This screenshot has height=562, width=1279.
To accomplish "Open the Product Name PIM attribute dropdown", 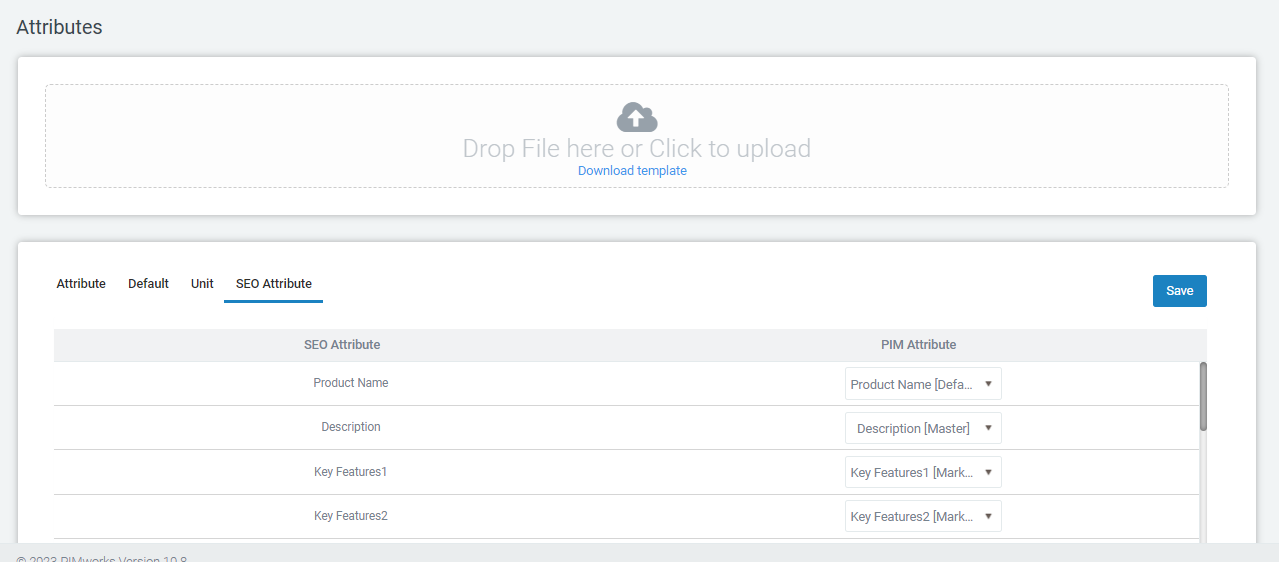I will pos(923,384).
